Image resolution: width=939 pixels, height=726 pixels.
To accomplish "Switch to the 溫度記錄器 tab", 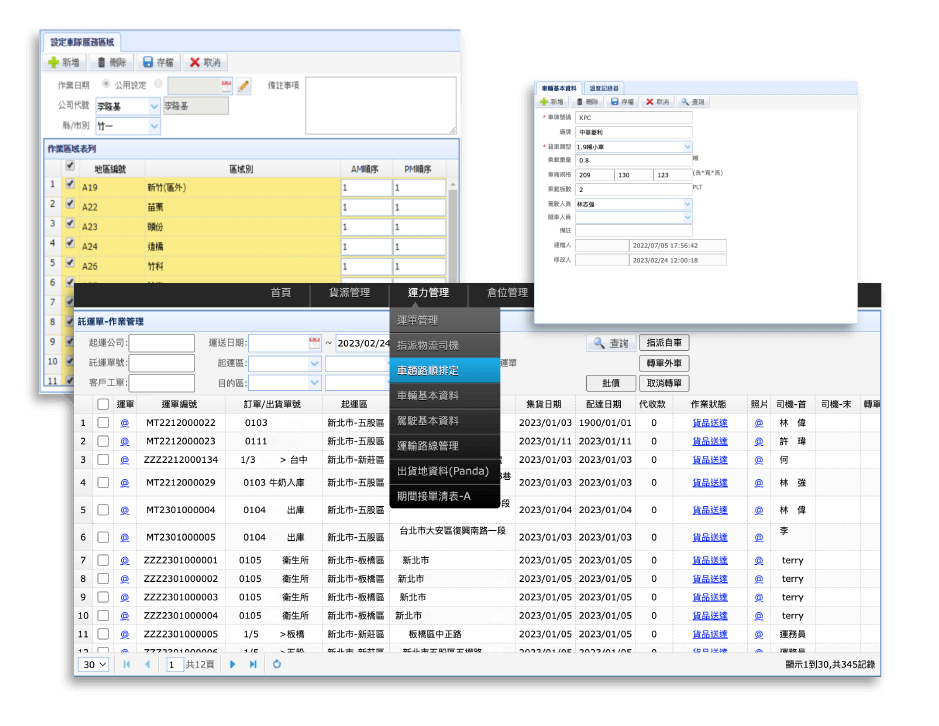I will [603, 88].
